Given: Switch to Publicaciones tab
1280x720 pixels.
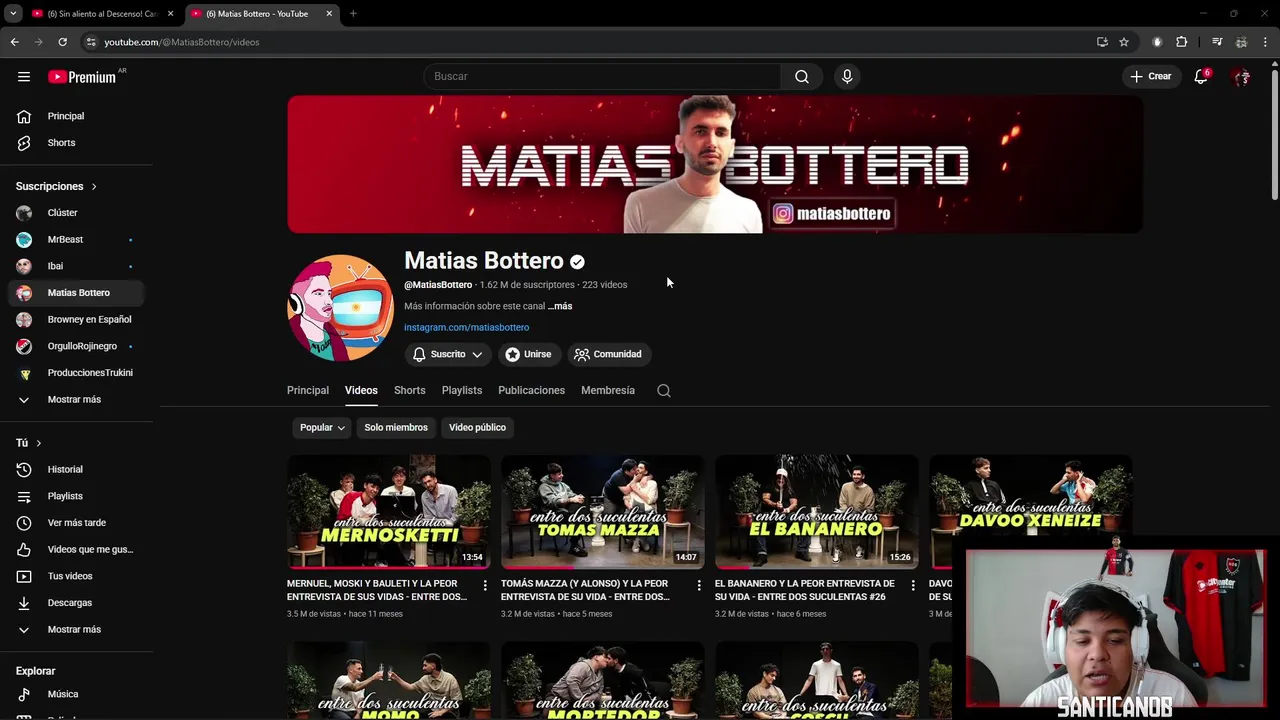Looking at the screenshot, I should [x=531, y=390].
